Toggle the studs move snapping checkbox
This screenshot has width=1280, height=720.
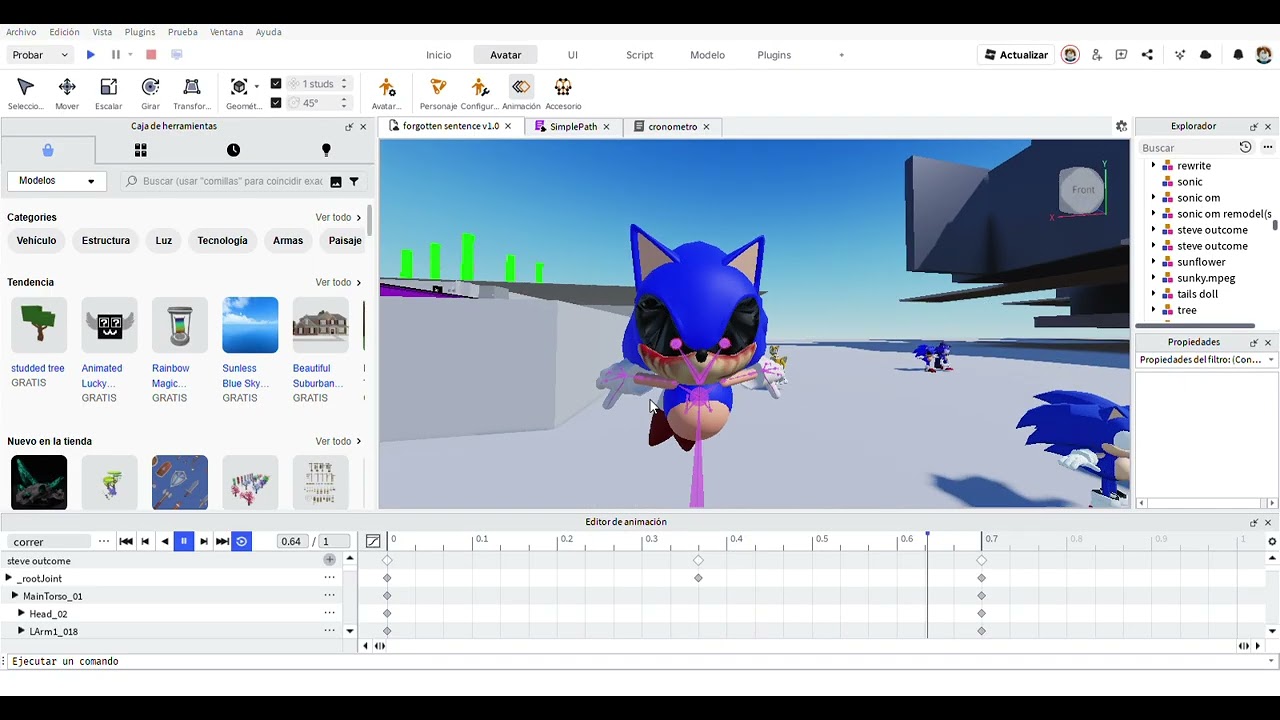coord(276,84)
